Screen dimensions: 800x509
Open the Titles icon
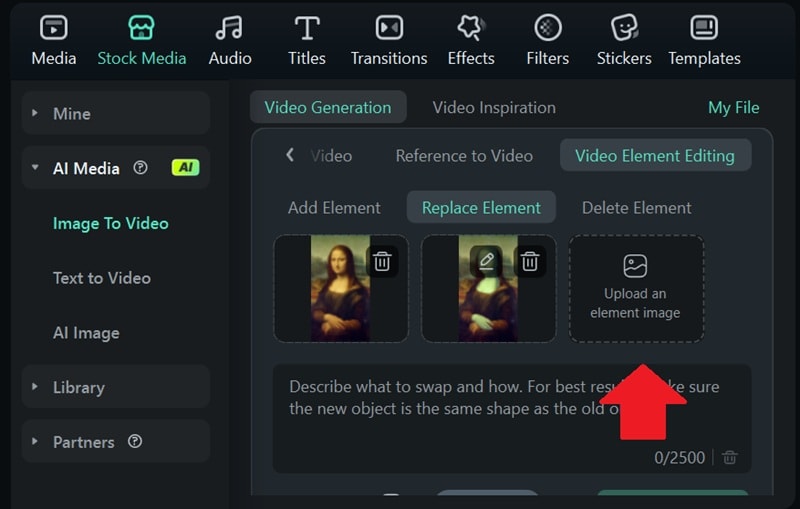pyautogui.click(x=307, y=28)
